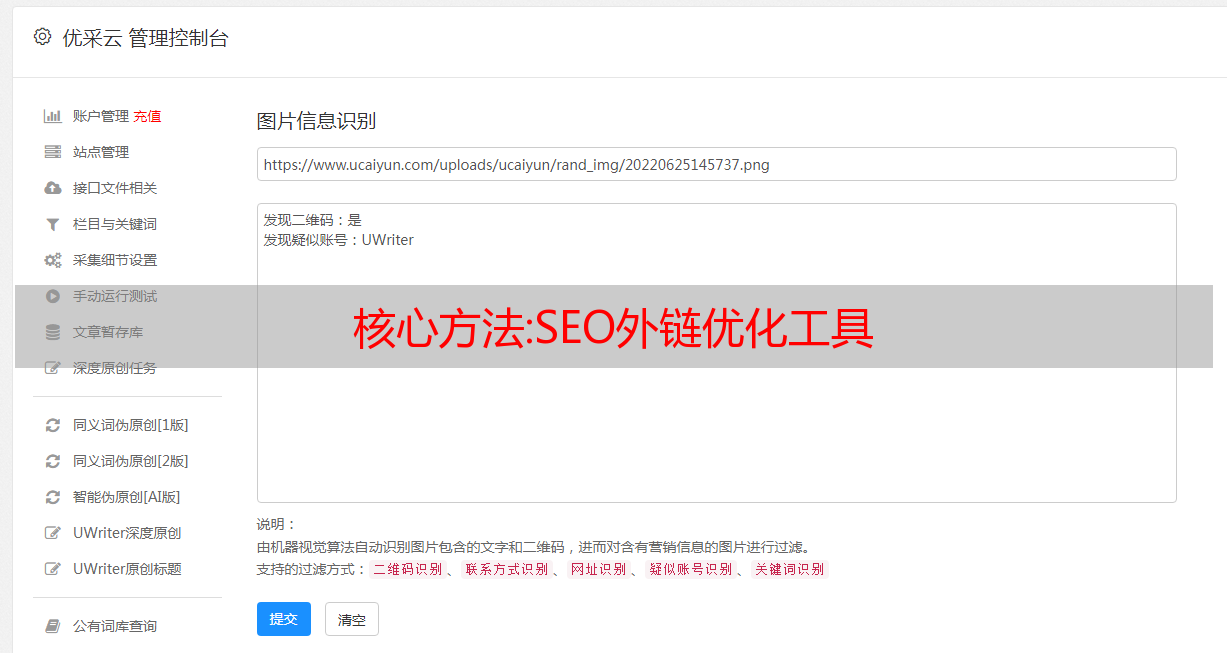Open 智能伪原创[AI版] in the sidebar

coord(127,497)
